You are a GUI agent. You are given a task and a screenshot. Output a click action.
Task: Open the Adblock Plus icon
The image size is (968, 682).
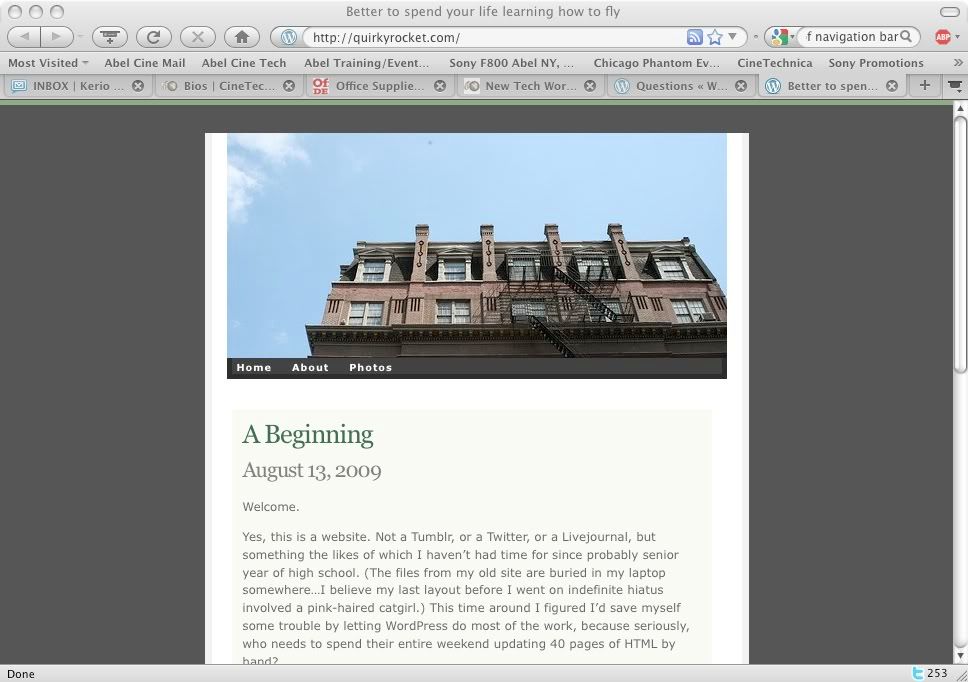click(x=942, y=37)
